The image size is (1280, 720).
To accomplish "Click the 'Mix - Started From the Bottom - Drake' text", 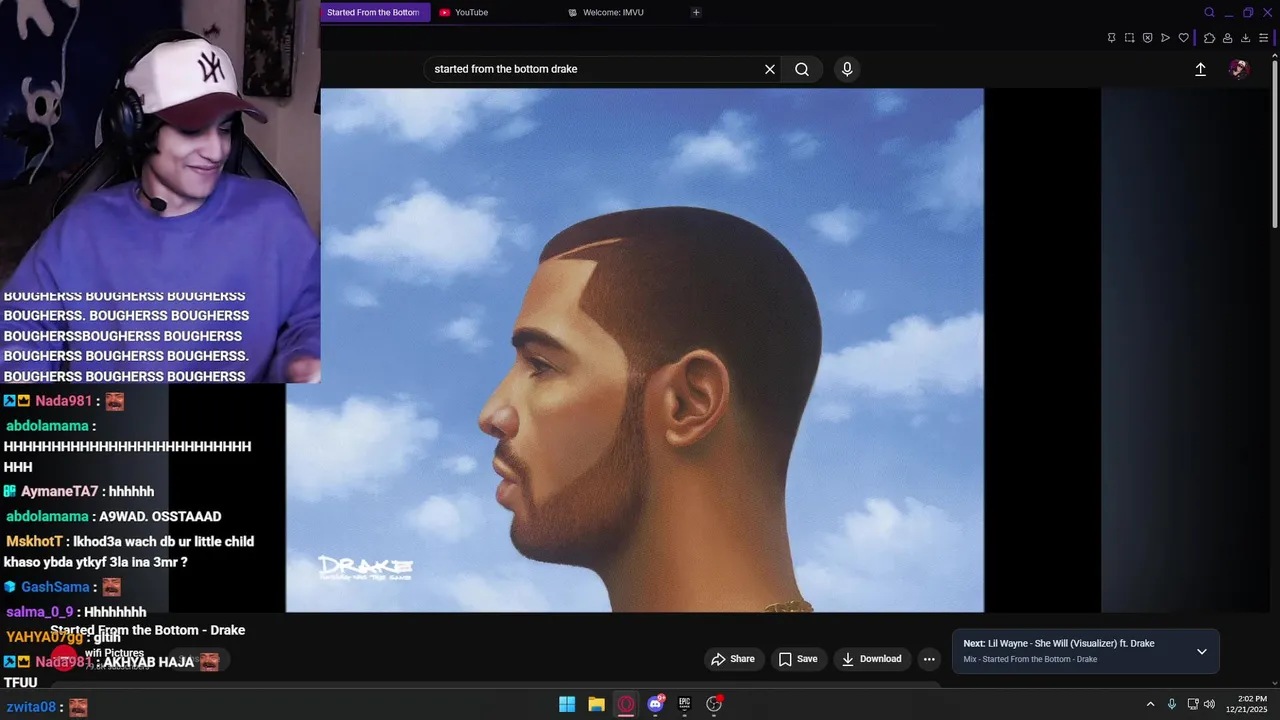I will pyautogui.click(x=1030, y=660).
